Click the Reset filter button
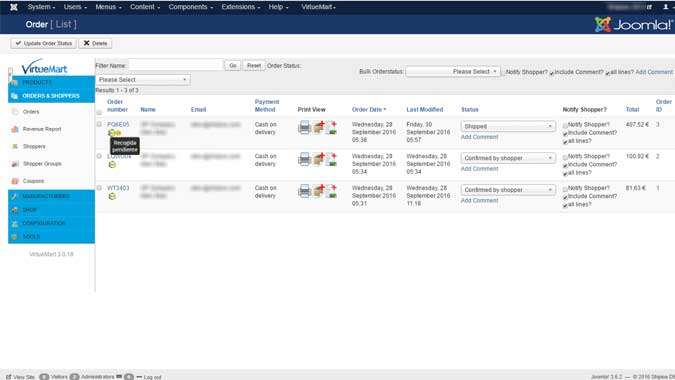675x380 pixels. (254, 65)
